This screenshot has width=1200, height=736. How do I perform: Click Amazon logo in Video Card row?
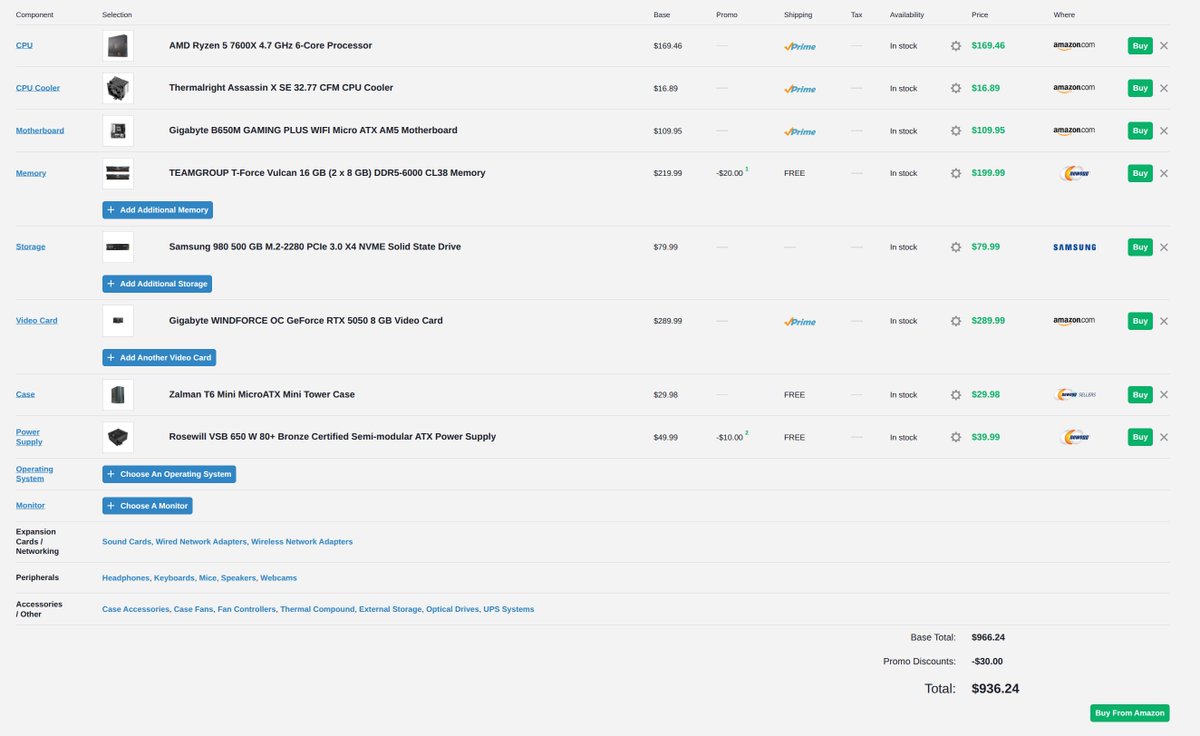(x=1074, y=321)
